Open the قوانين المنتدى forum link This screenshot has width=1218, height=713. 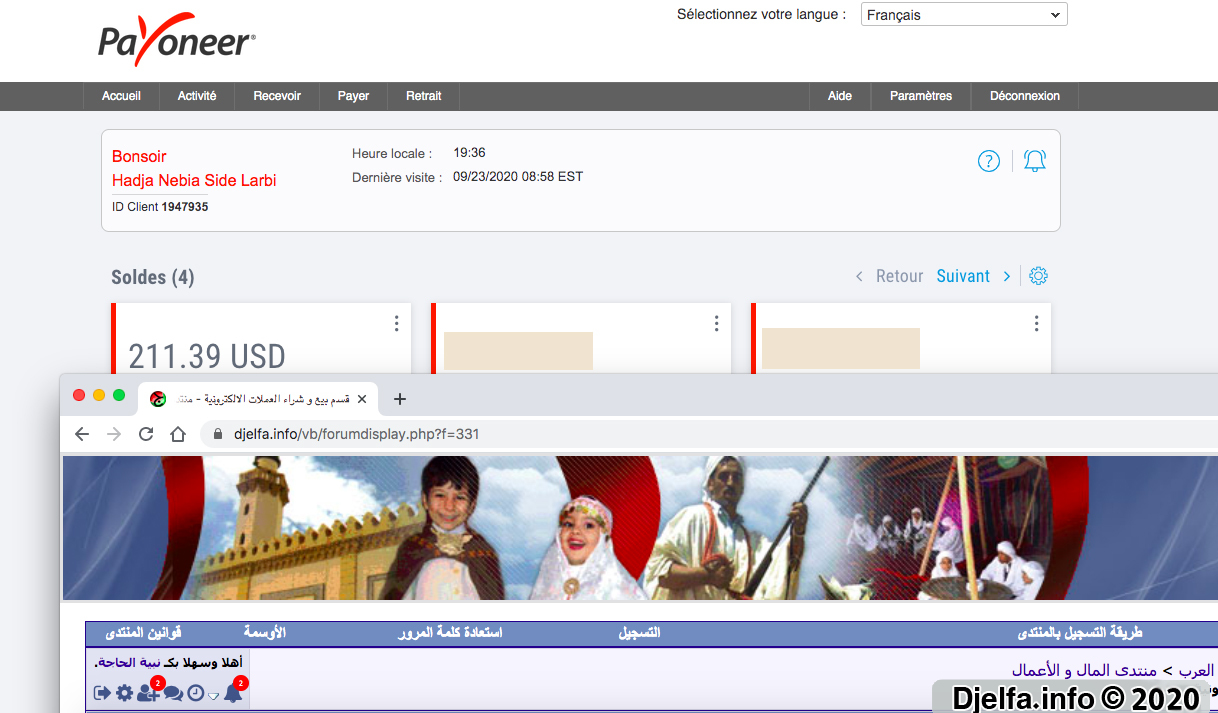[143, 633]
